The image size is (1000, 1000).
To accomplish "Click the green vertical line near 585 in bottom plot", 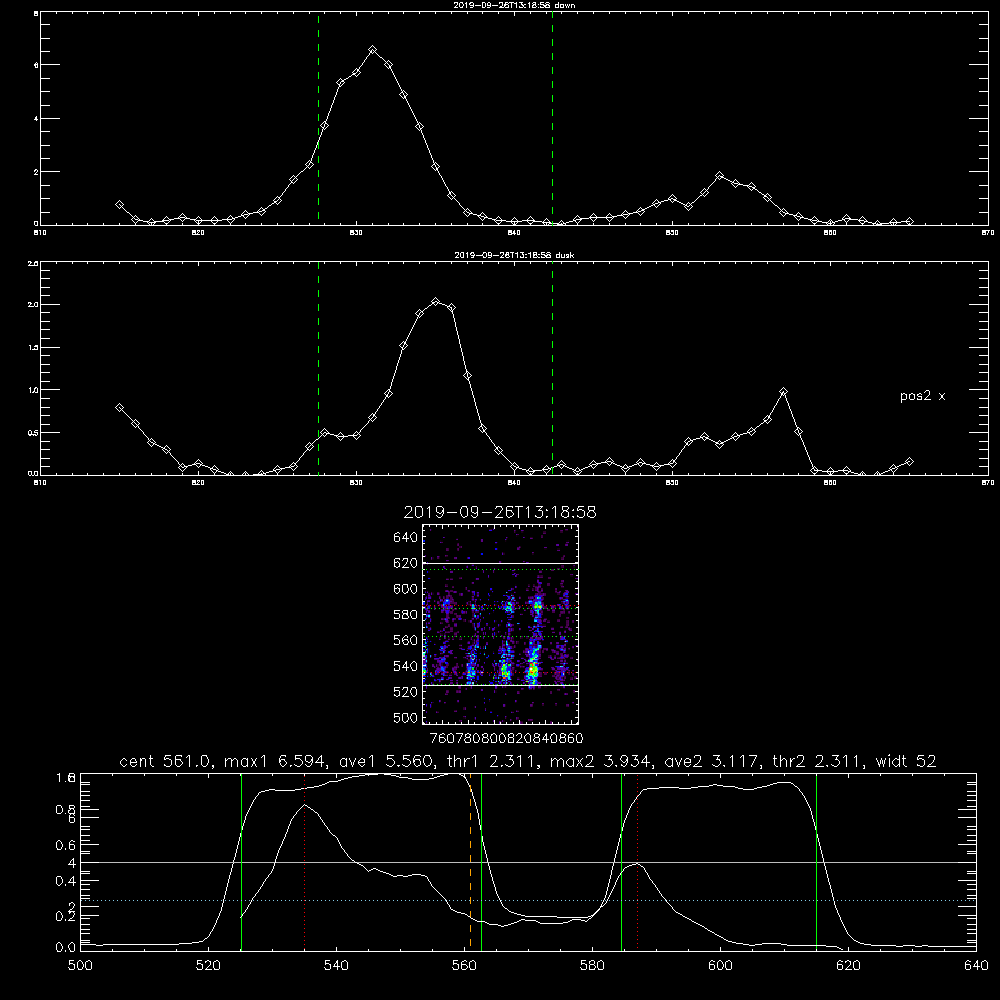I will 621,861.
